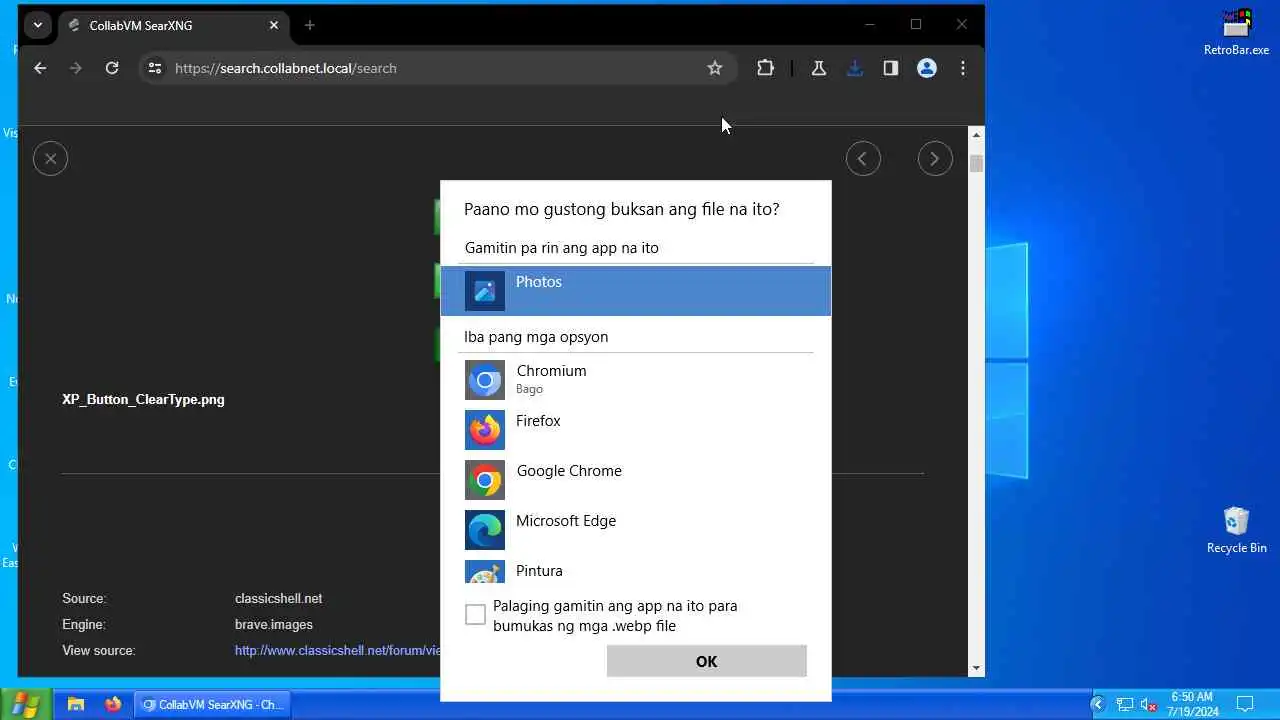
Task: Select Photos app in open-with dialog
Action: pos(635,291)
